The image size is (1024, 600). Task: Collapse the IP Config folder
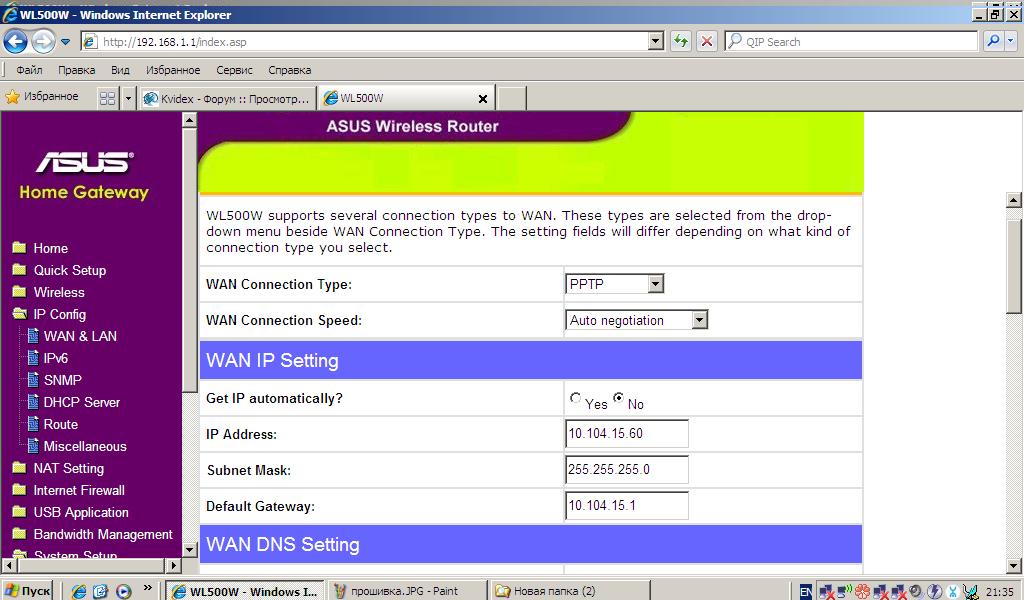[20, 313]
